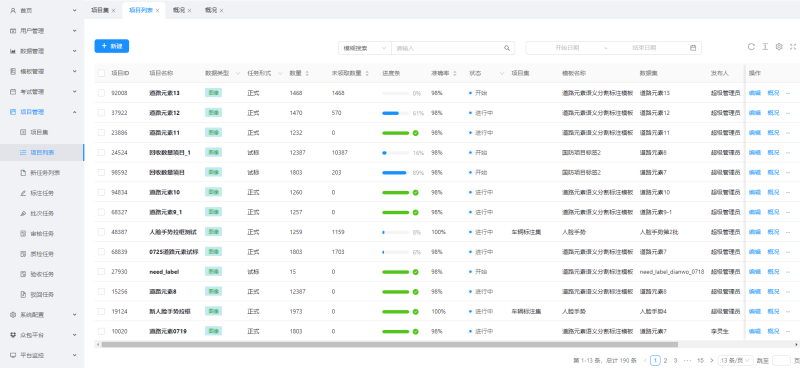Click the 89% progress bar of project 98592

click(x=395, y=173)
